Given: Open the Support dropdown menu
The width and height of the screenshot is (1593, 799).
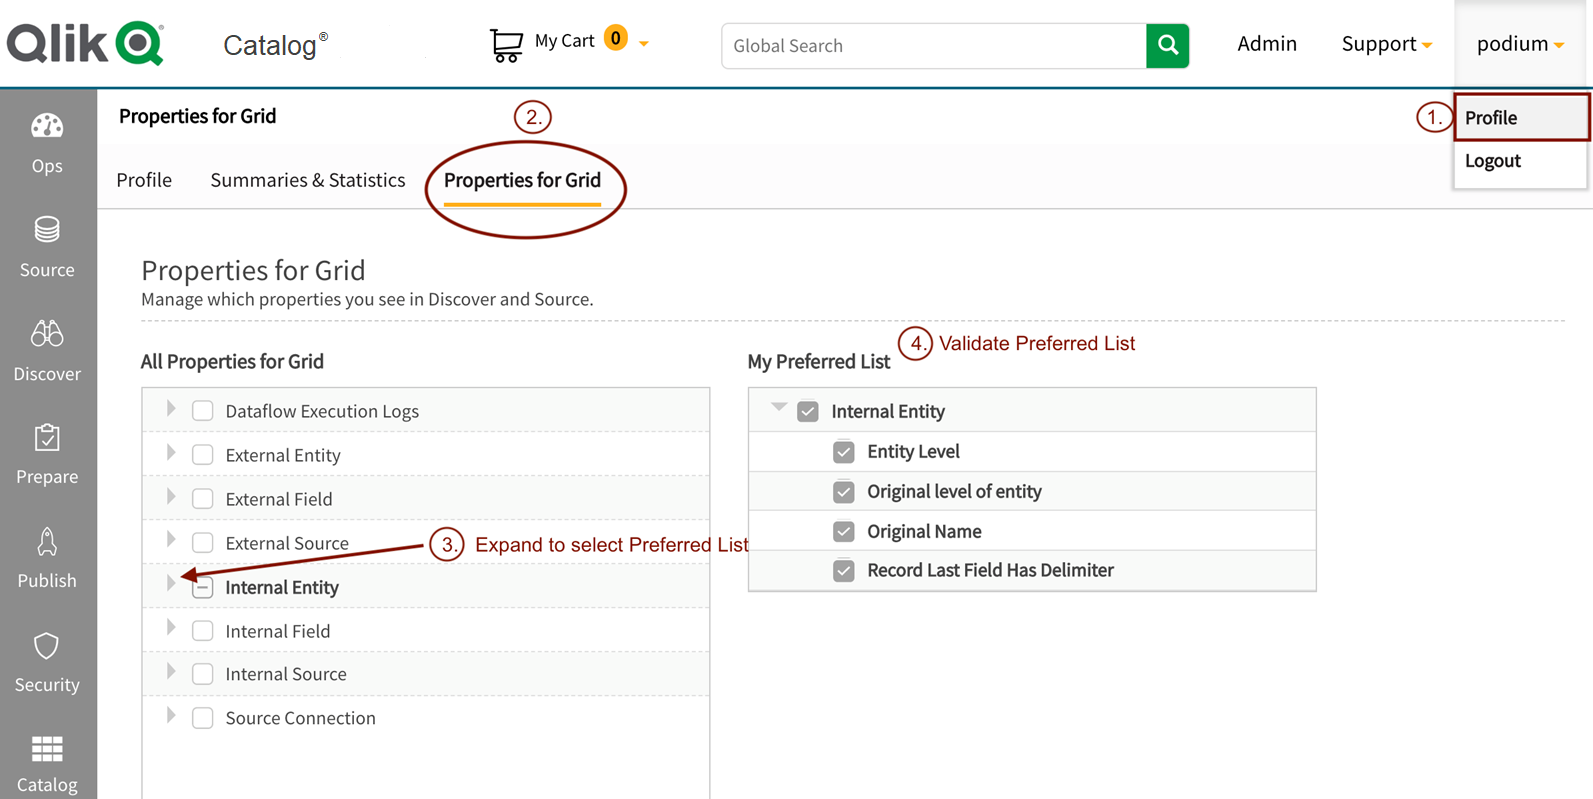Looking at the screenshot, I should click(x=1386, y=44).
